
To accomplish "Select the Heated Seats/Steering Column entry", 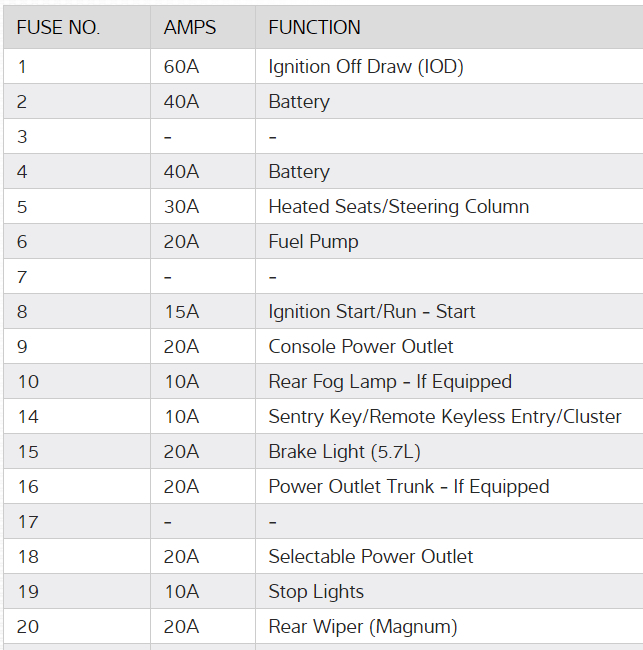I will [398, 207].
